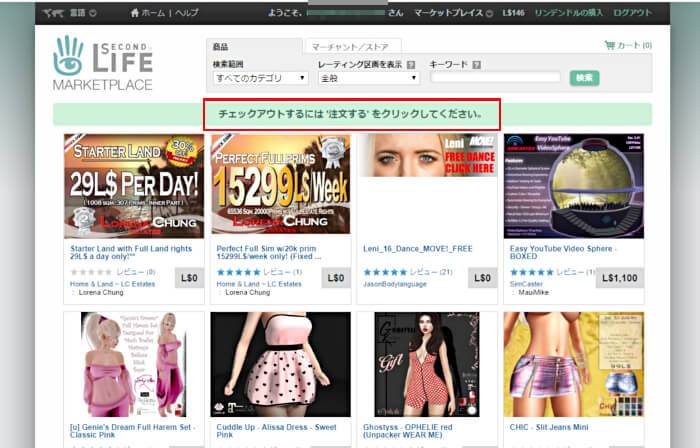Open JasonBodylanguage store link
Image resolution: width=700 pixels, height=448 pixels.
[395, 284]
